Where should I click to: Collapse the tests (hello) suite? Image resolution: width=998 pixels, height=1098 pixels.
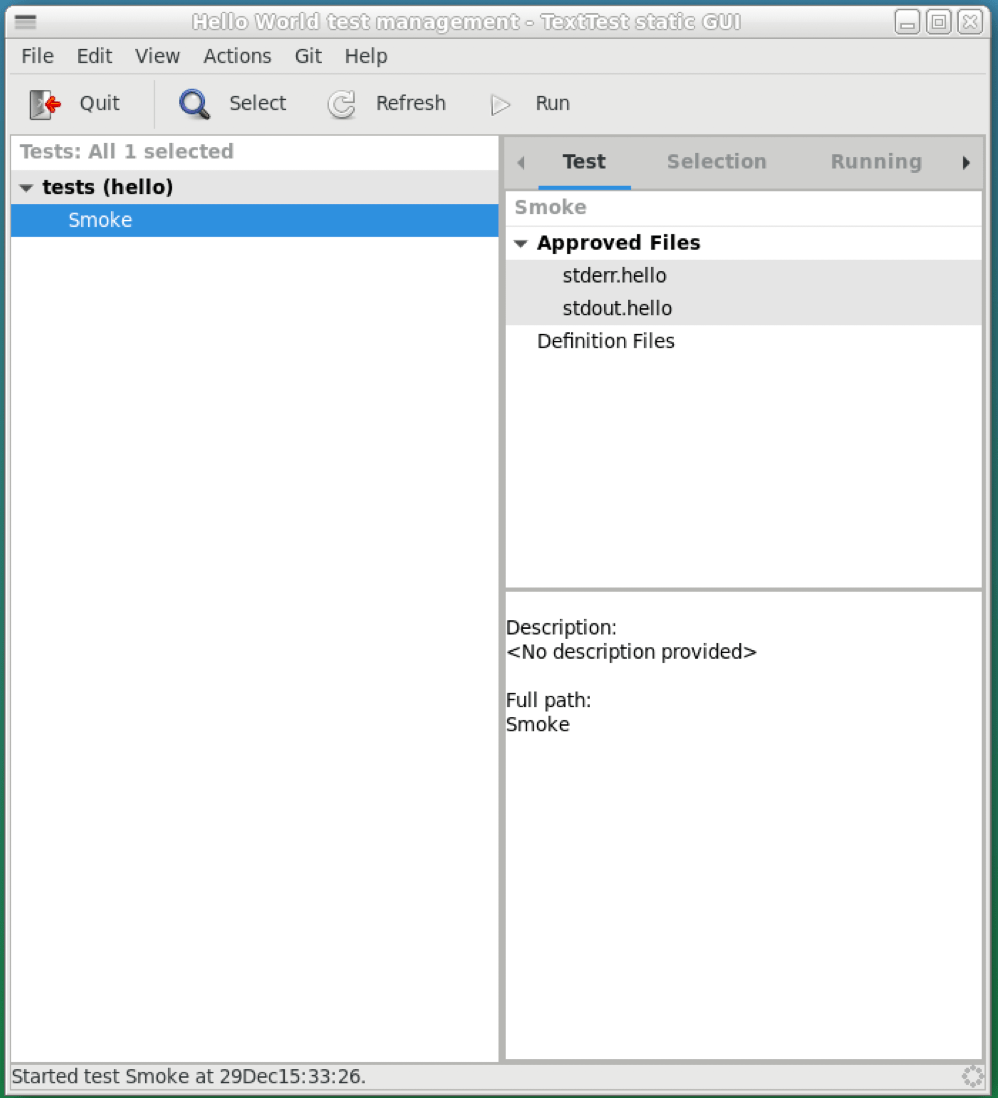click(27, 188)
